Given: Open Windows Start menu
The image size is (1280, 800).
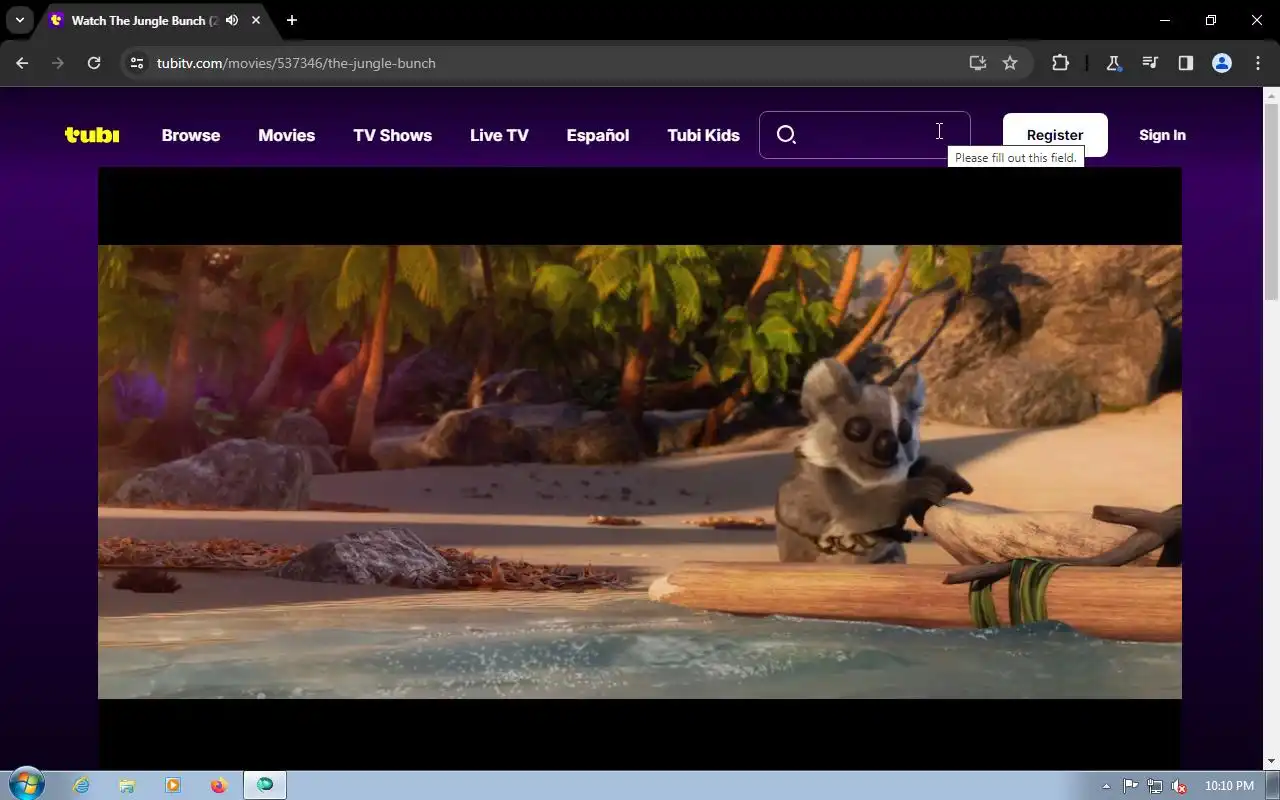Looking at the screenshot, I should pos(26,785).
